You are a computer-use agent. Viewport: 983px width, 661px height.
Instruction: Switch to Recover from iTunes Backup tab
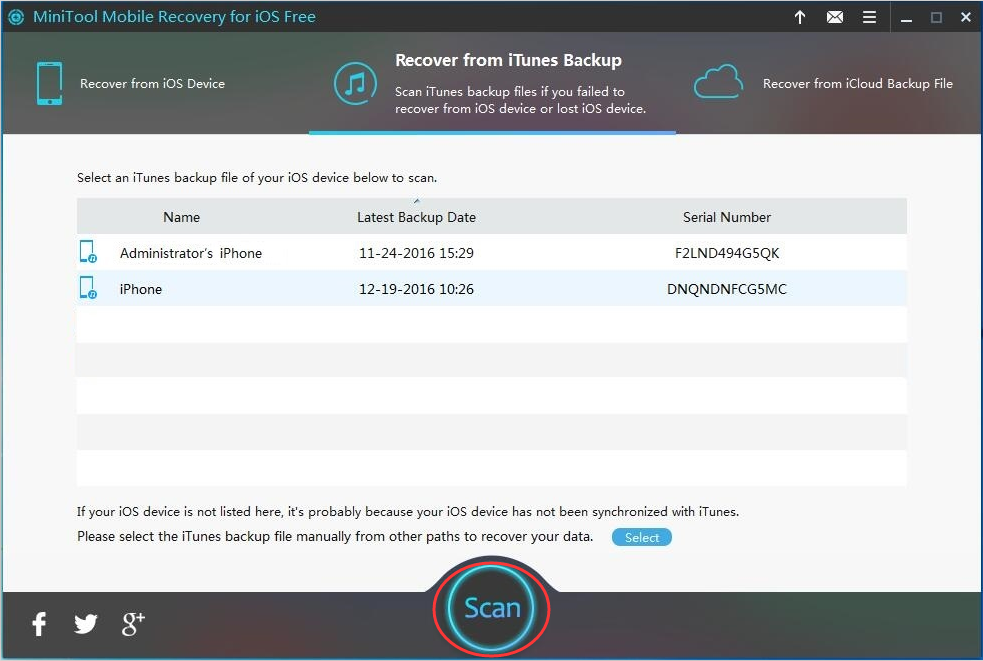coord(492,83)
